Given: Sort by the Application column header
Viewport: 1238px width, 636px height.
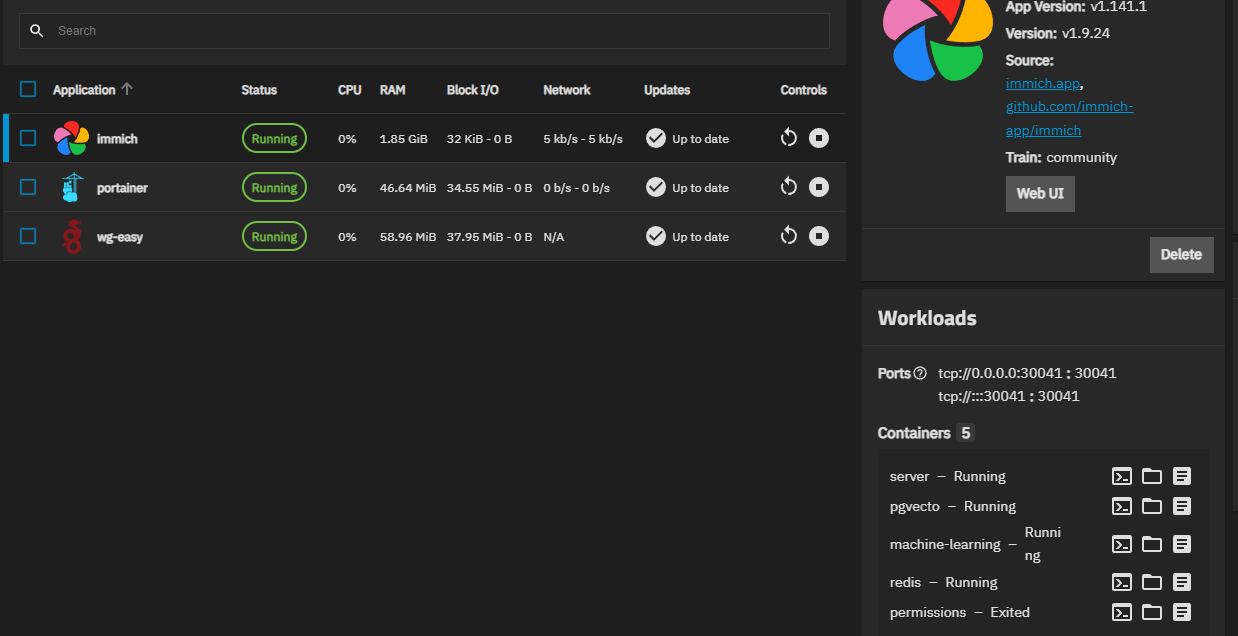Looking at the screenshot, I should click(x=84, y=90).
